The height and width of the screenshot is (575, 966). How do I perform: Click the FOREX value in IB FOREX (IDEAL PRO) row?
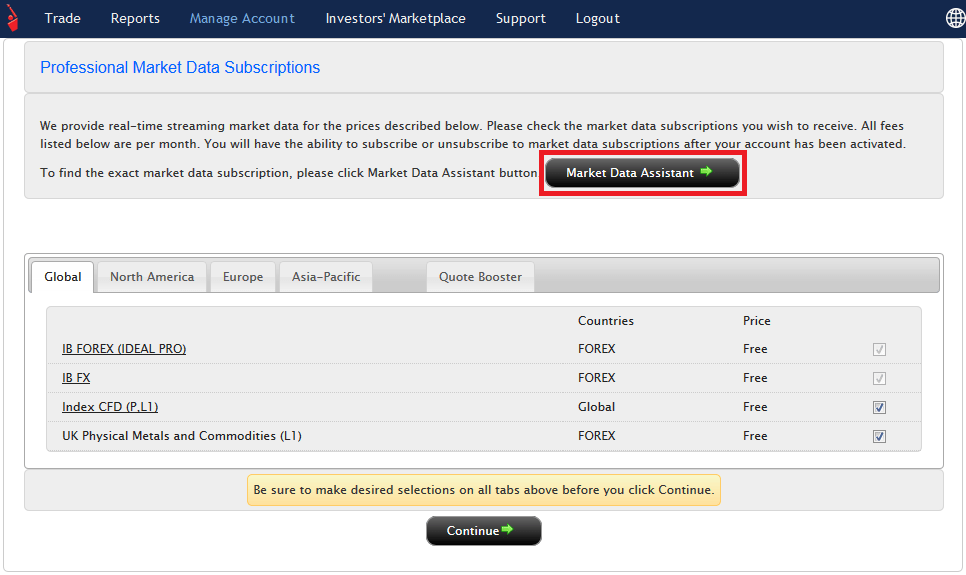tap(596, 349)
